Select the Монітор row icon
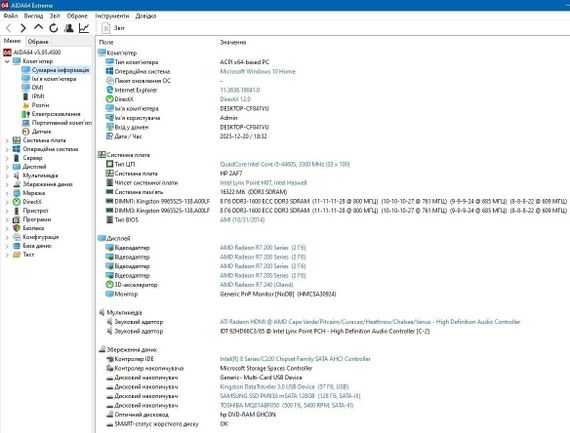Image resolution: width=570 pixels, height=433 pixels. (x=109, y=294)
